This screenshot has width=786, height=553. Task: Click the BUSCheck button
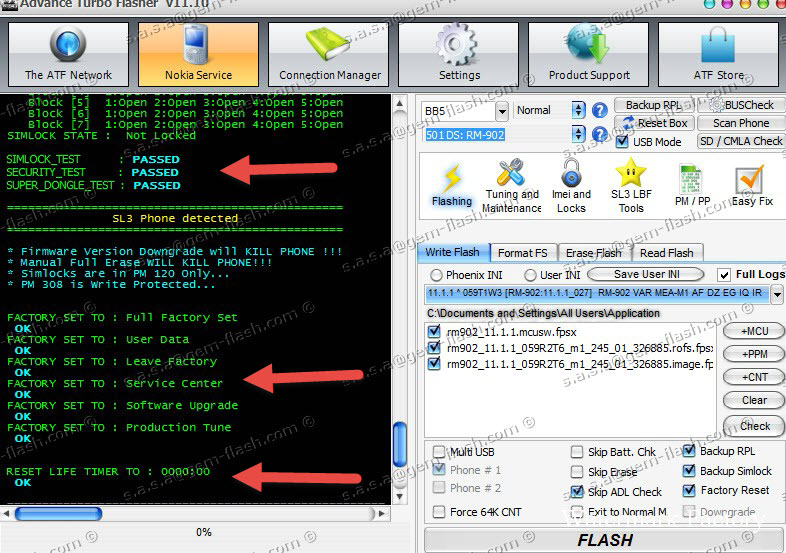[741, 105]
